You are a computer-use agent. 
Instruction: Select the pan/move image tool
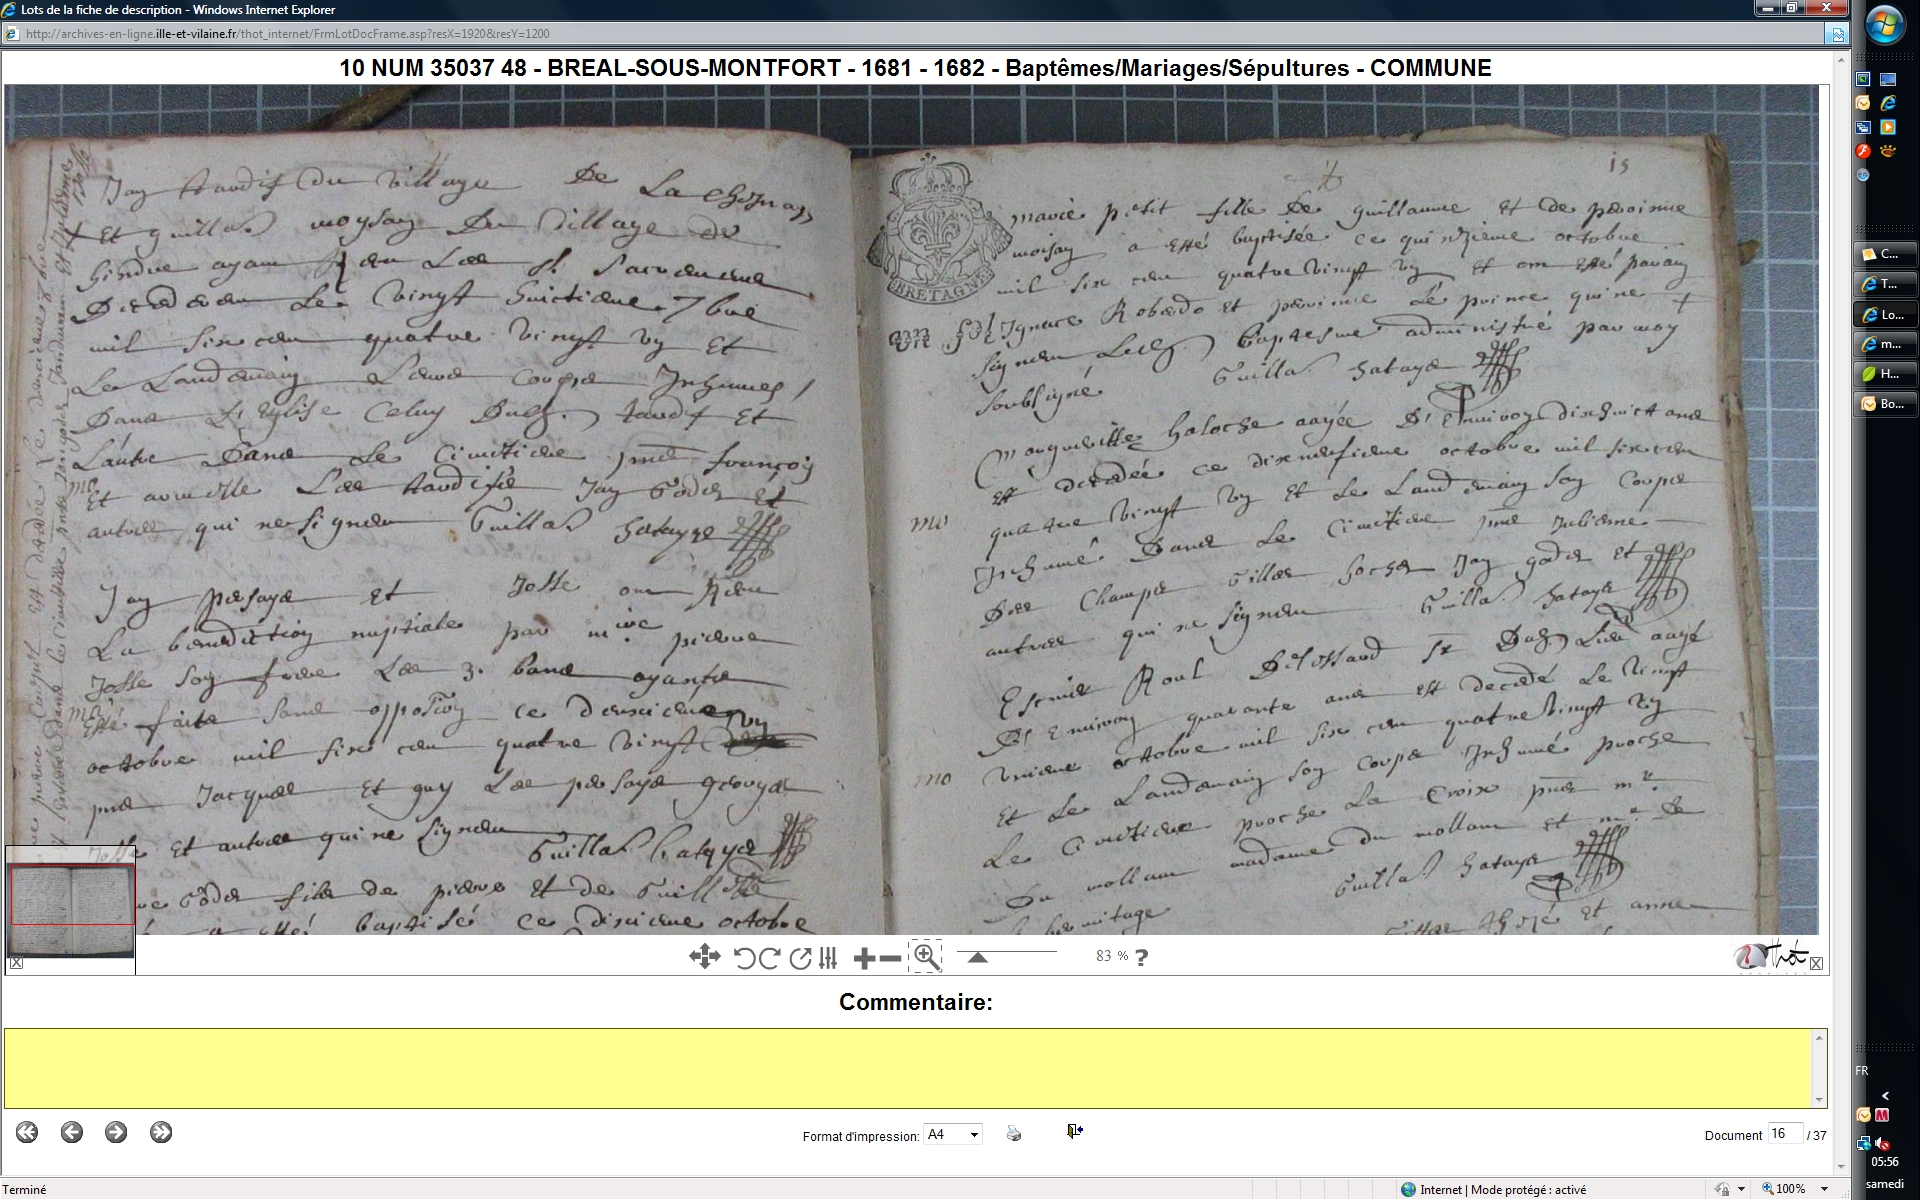[x=704, y=957]
